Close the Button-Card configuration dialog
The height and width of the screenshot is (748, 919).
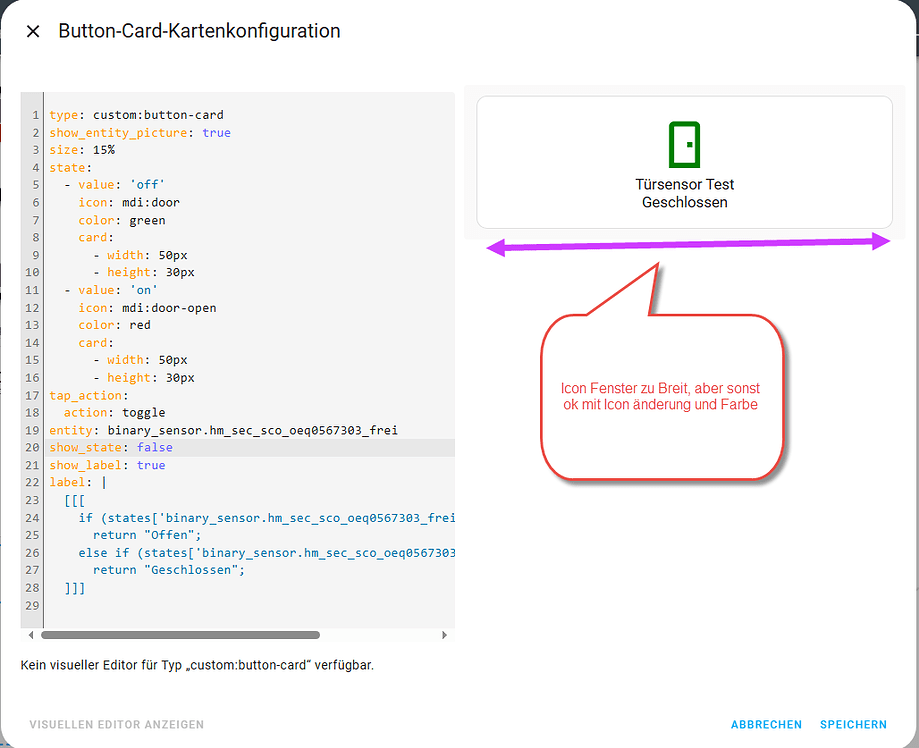click(x=32, y=31)
